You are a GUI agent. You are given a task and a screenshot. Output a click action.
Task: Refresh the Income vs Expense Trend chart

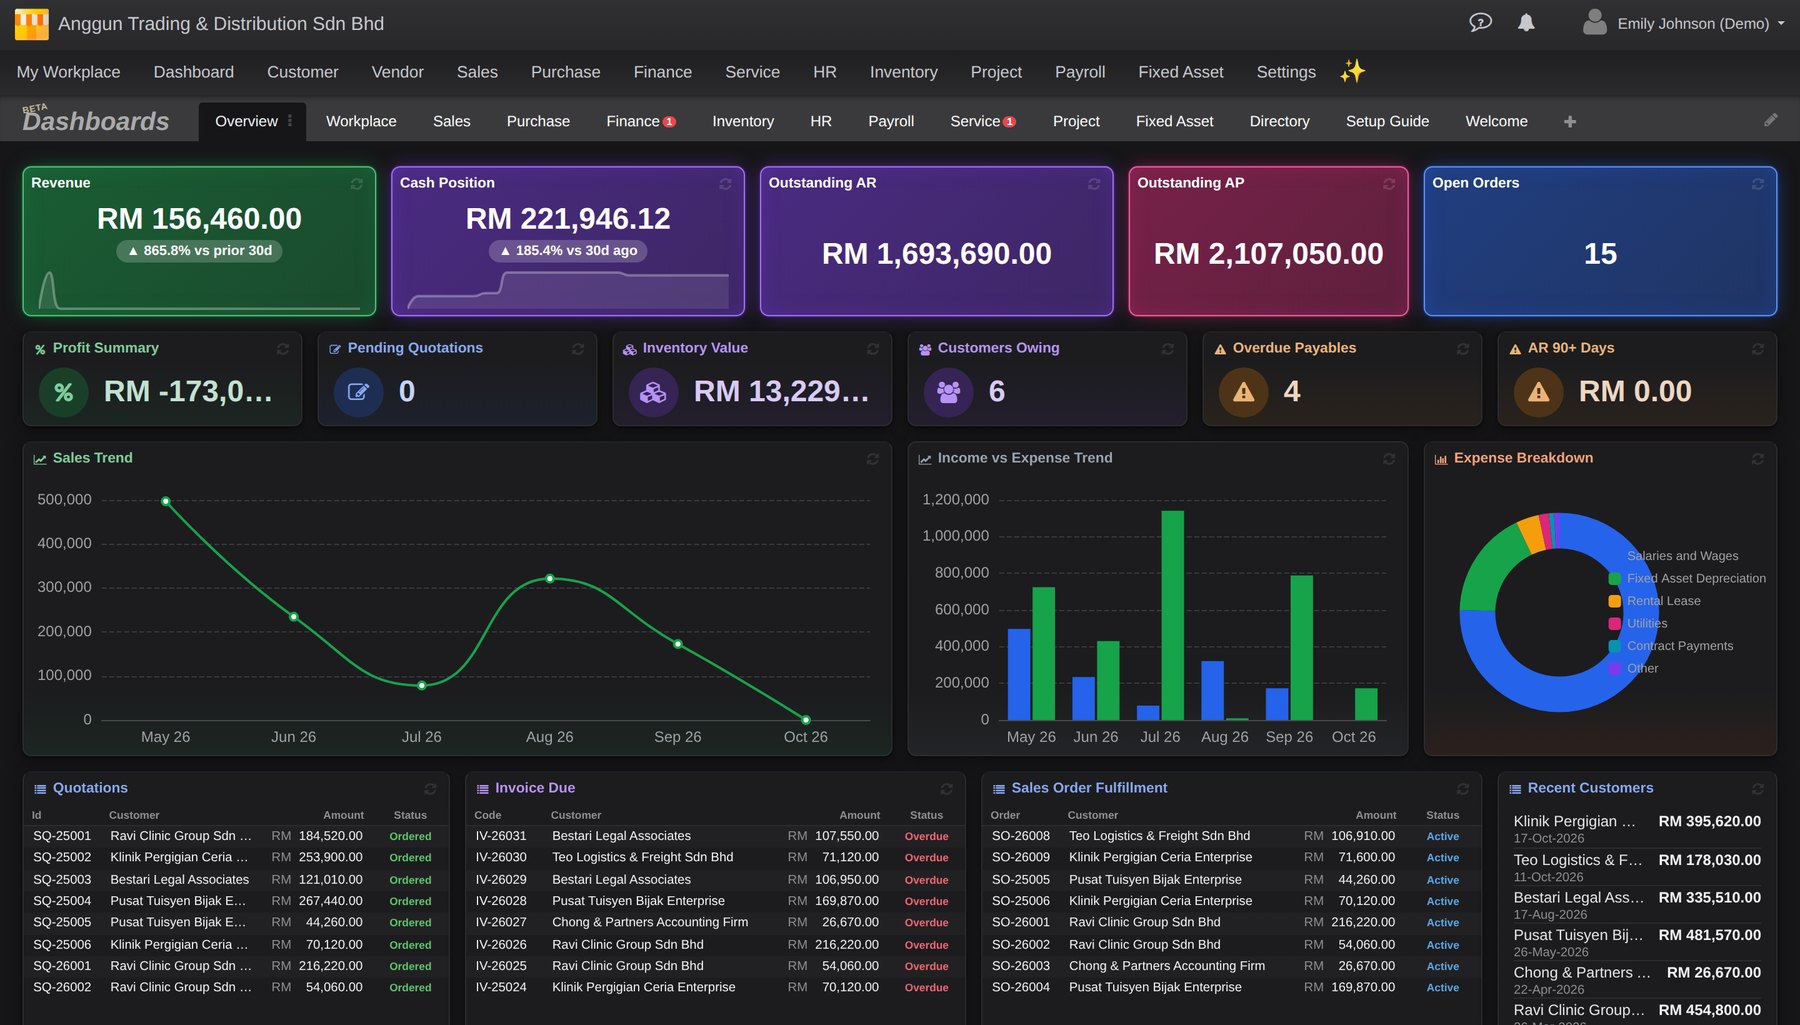[1389, 459]
